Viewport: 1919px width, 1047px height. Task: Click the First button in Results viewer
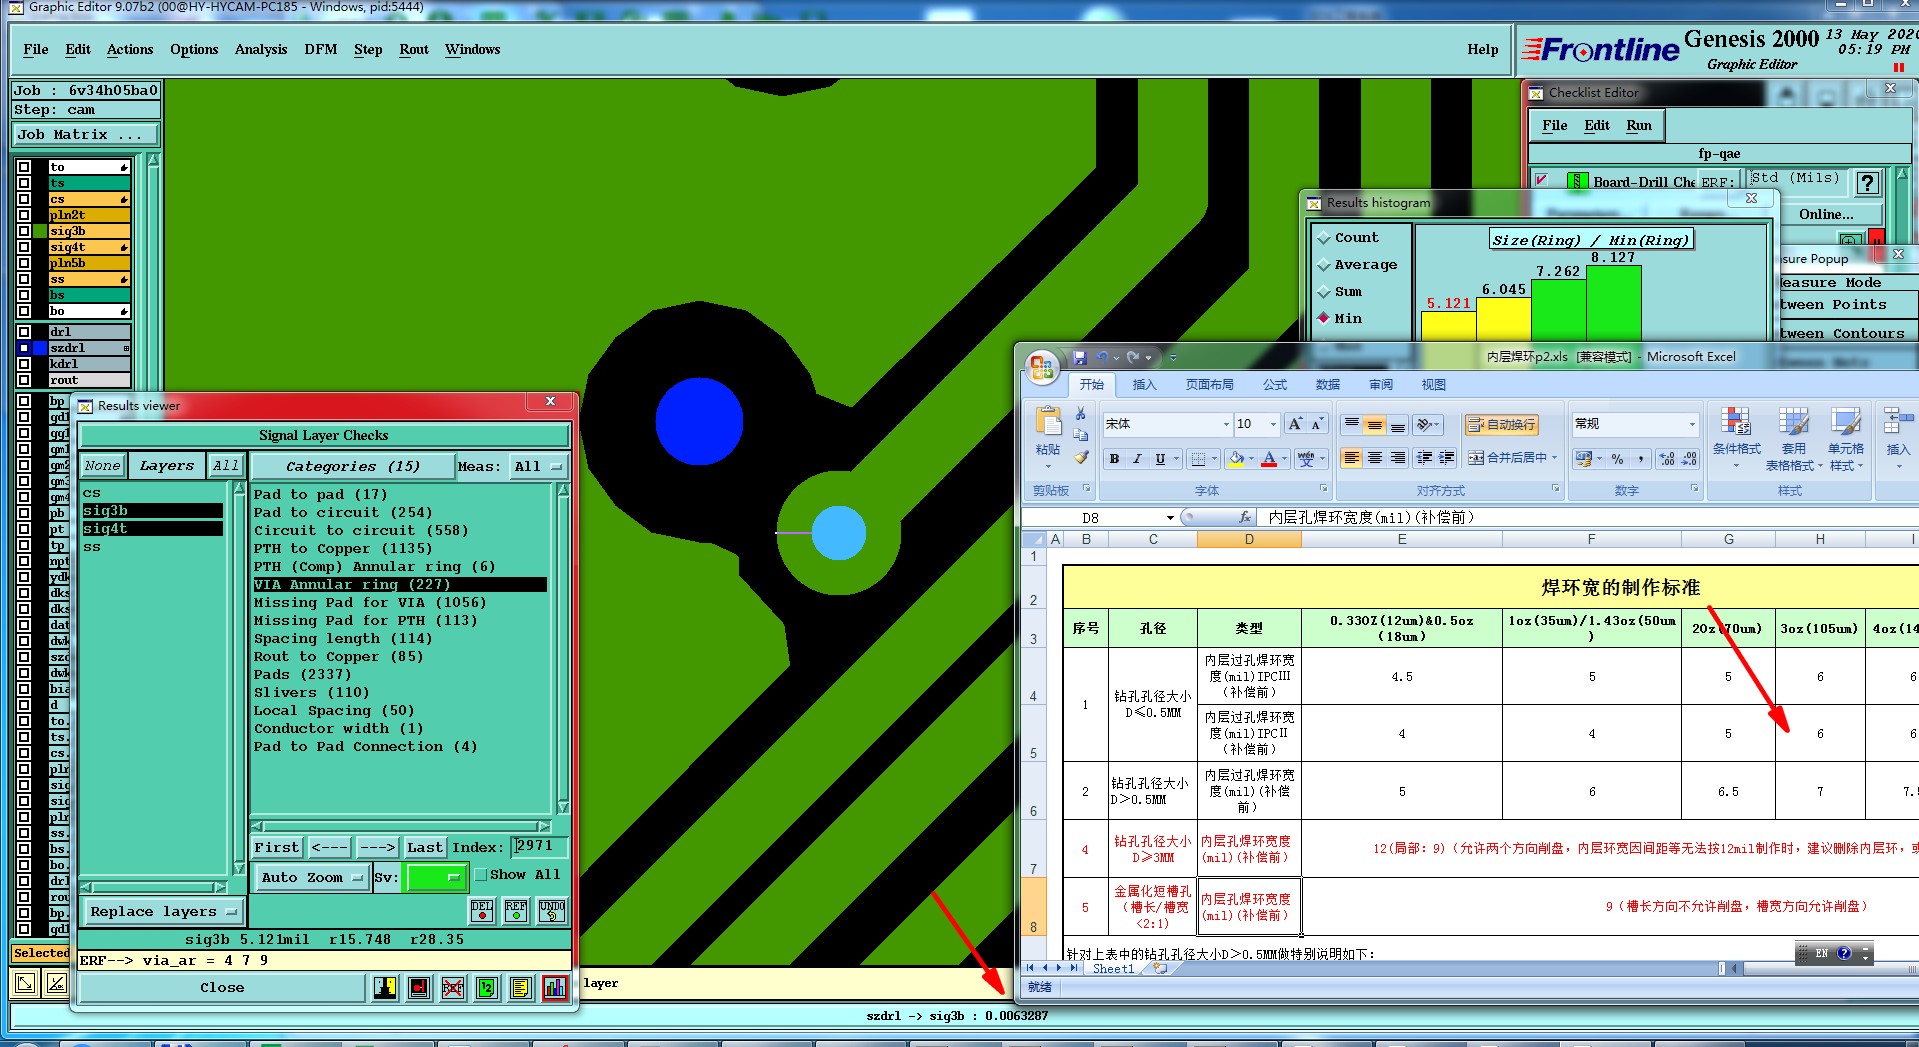(x=276, y=848)
